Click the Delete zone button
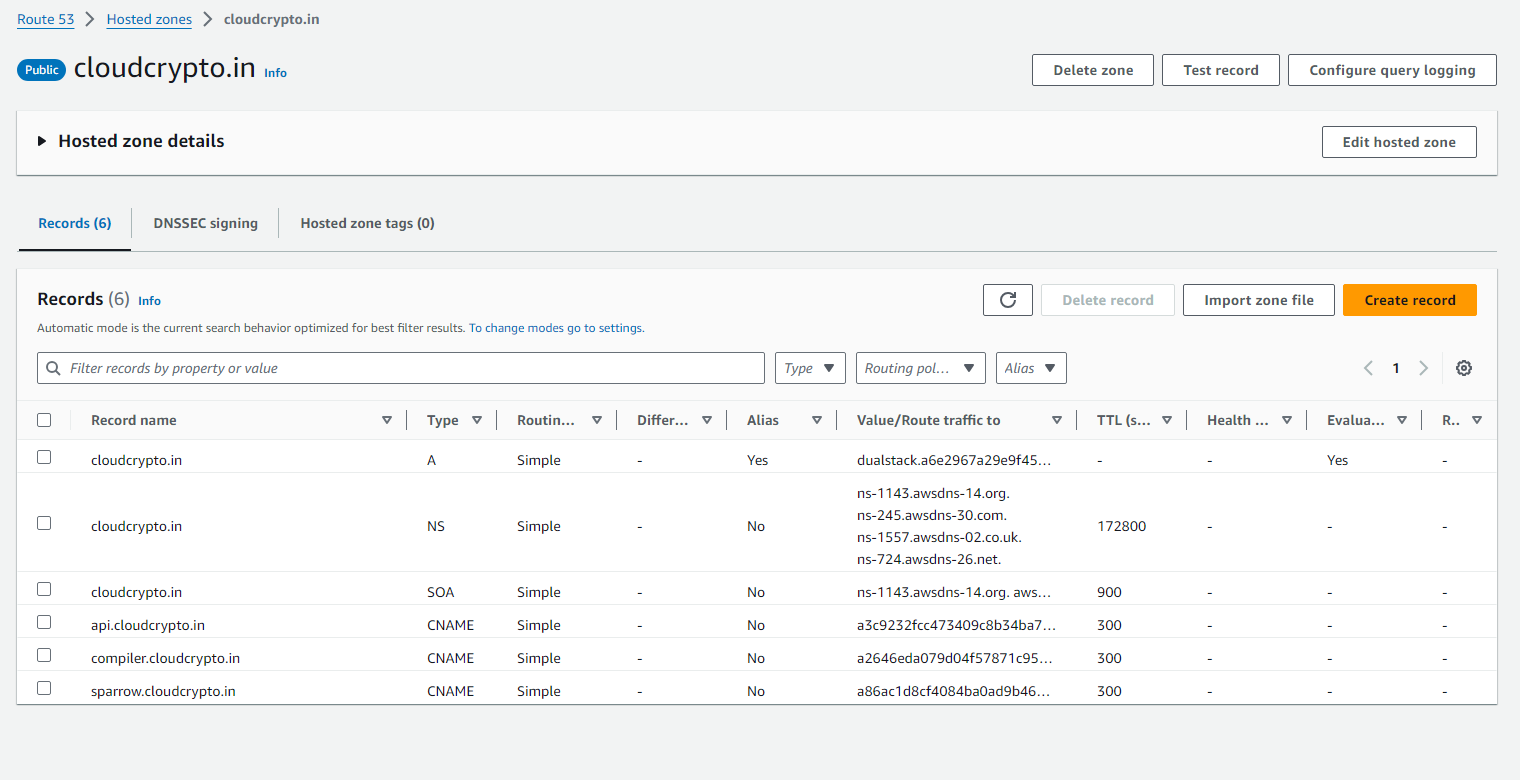This screenshot has height=780, width=1520. pyautogui.click(x=1093, y=70)
